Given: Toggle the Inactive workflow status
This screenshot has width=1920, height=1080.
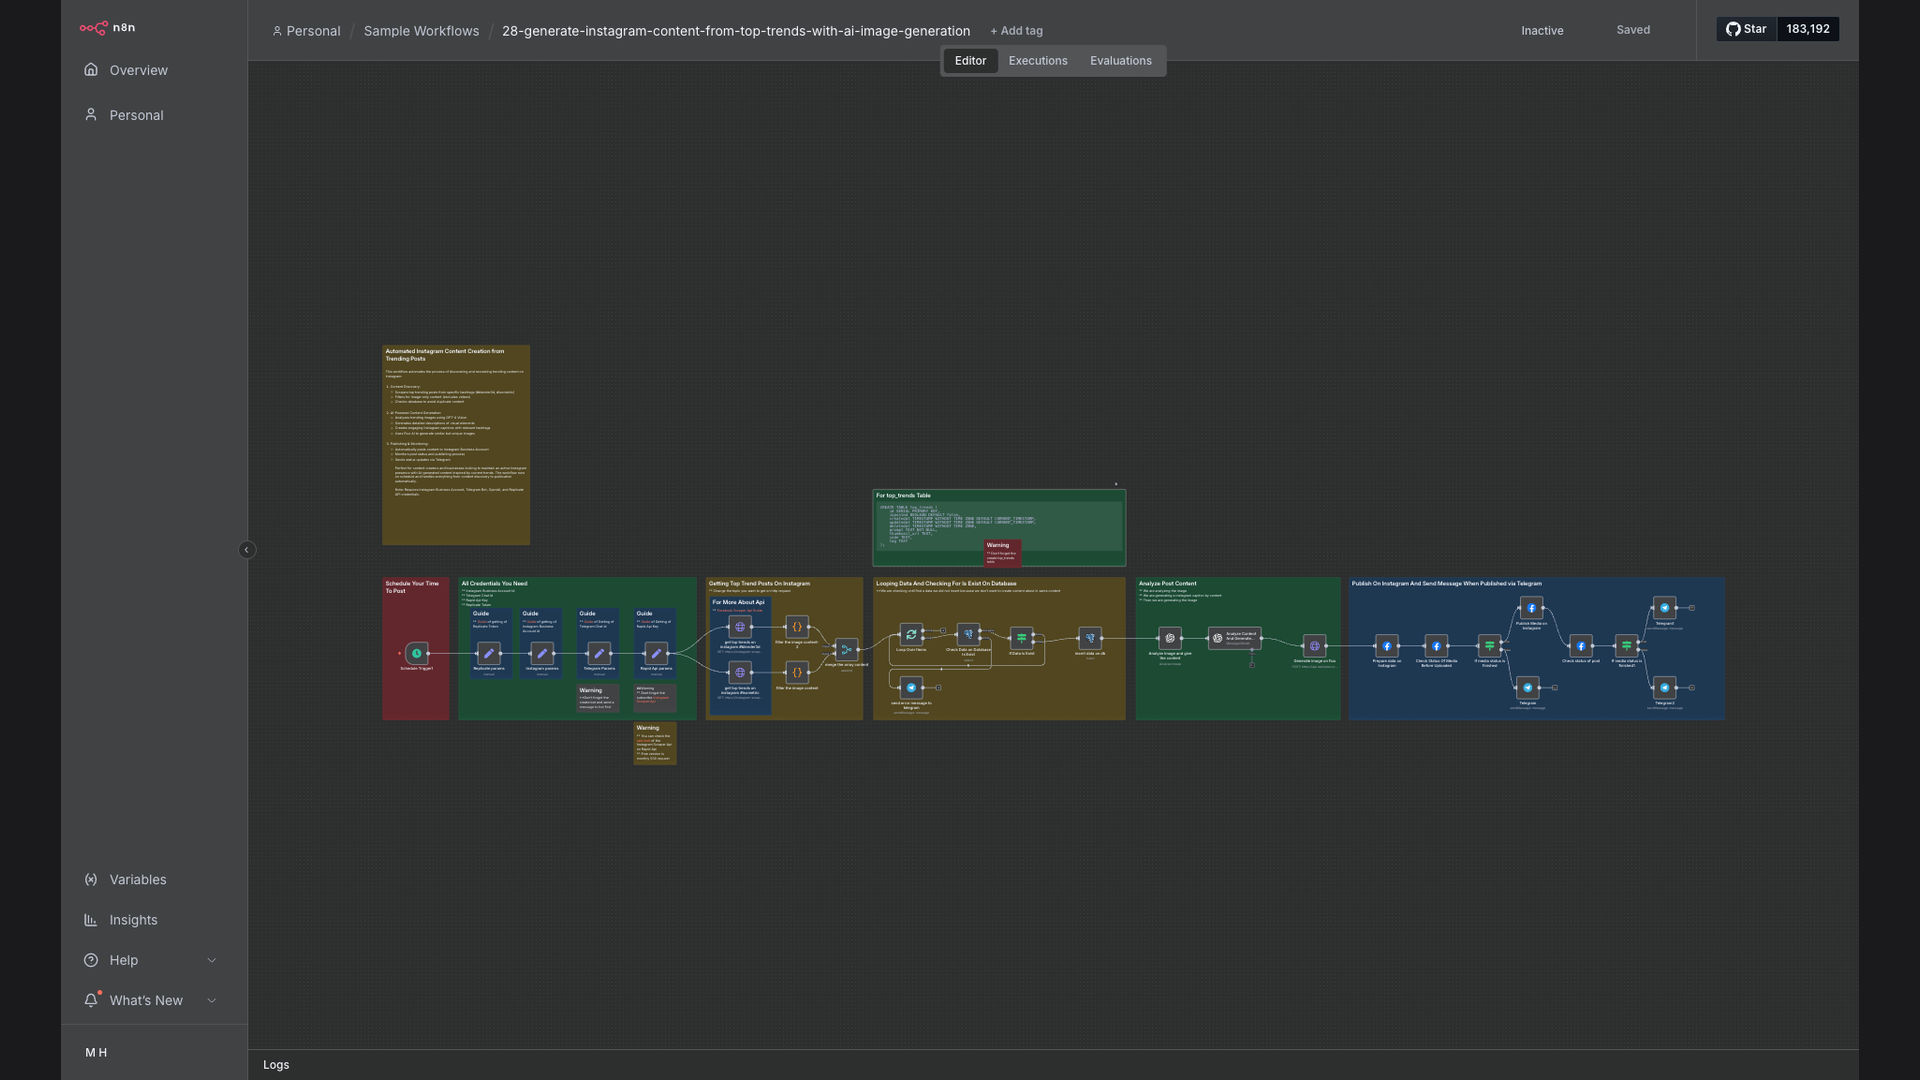Looking at the screenshot, I should pyautogui.click(x=1542, y=30).
